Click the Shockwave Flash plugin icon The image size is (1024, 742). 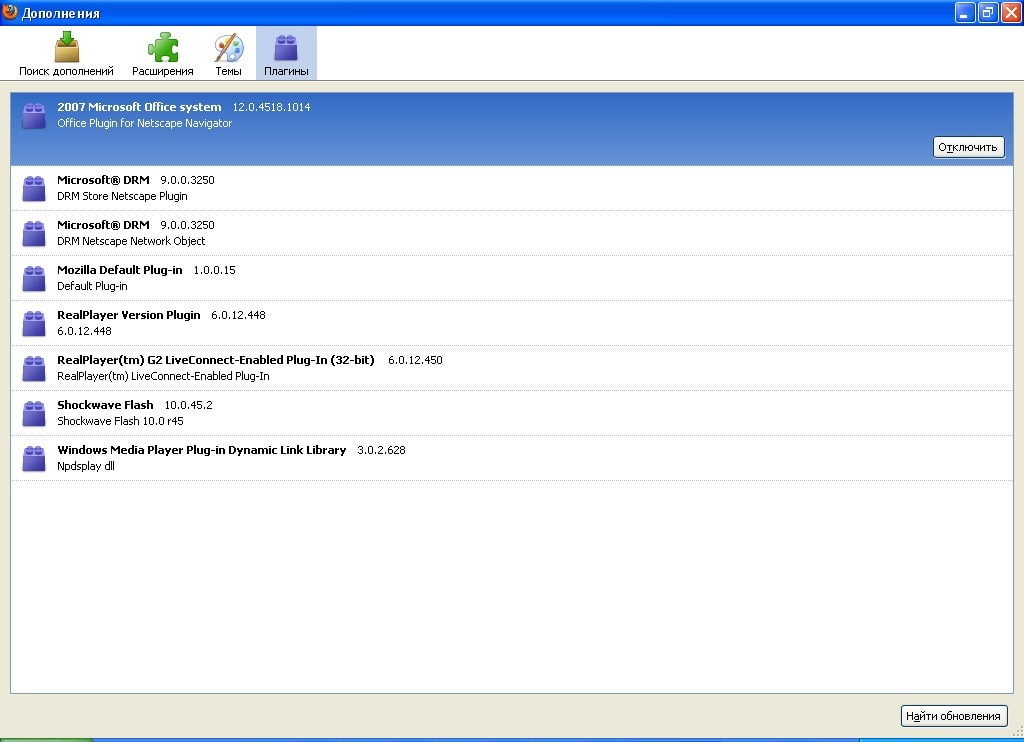tap(34, 413)
